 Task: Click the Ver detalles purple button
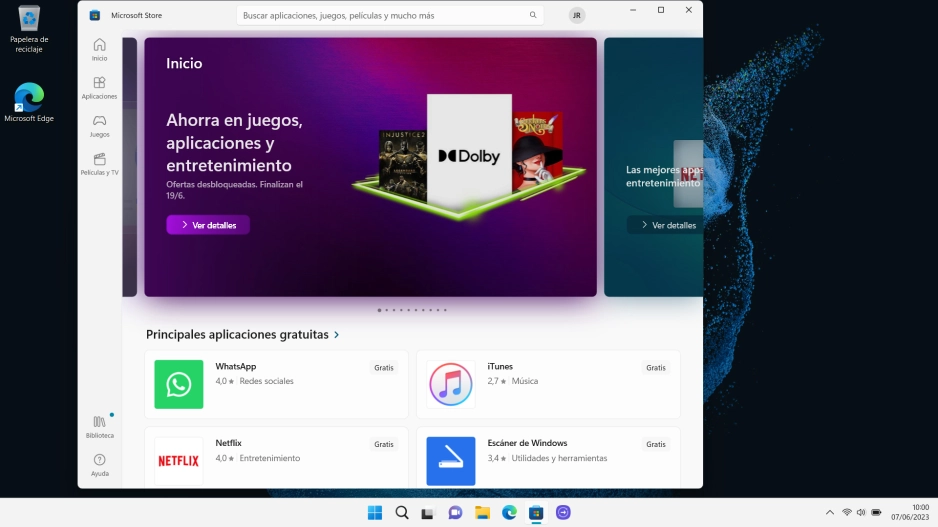pos(208,225)
